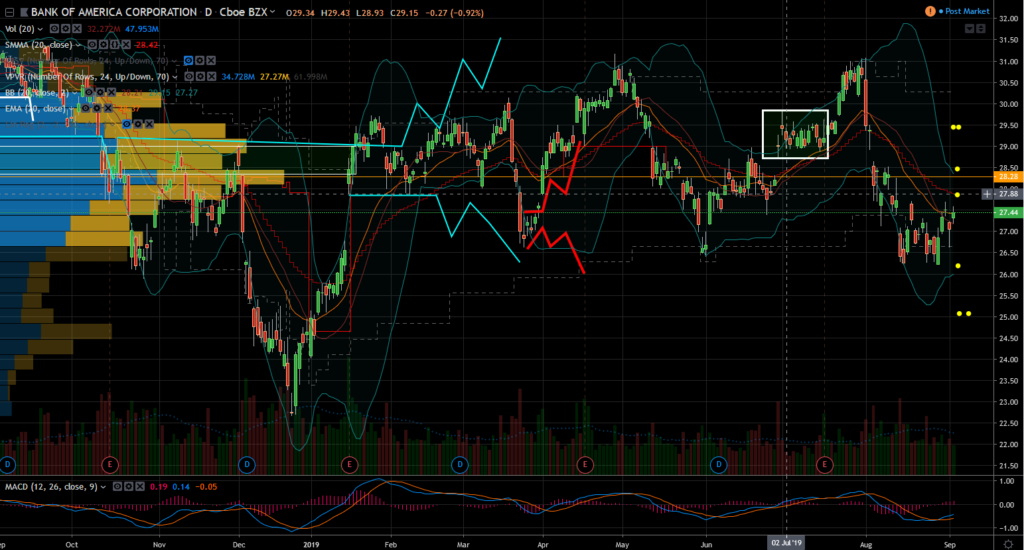The width and height of the screenshot is (1024, 550).
Task: Remove the Vol (20) indicator with its X
Action: [x=76, y=29]
